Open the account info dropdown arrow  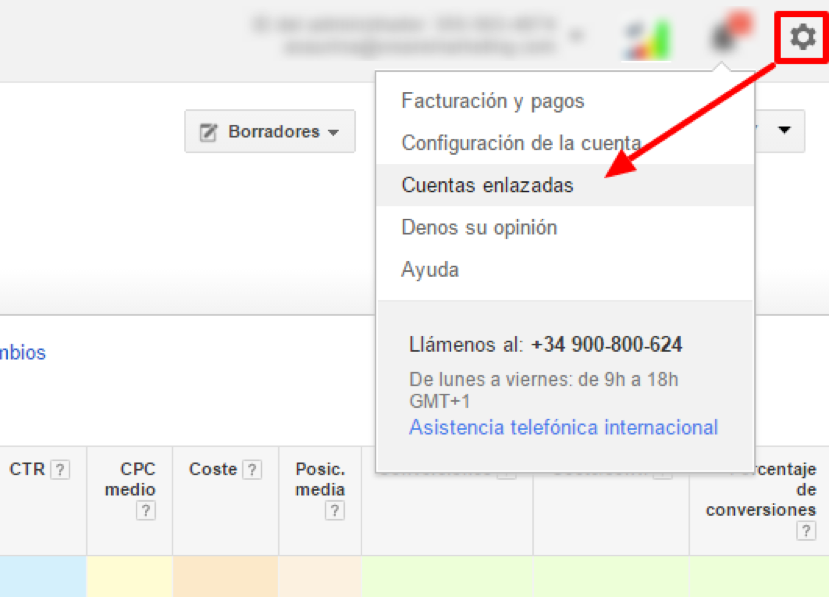tap(576, 32)
